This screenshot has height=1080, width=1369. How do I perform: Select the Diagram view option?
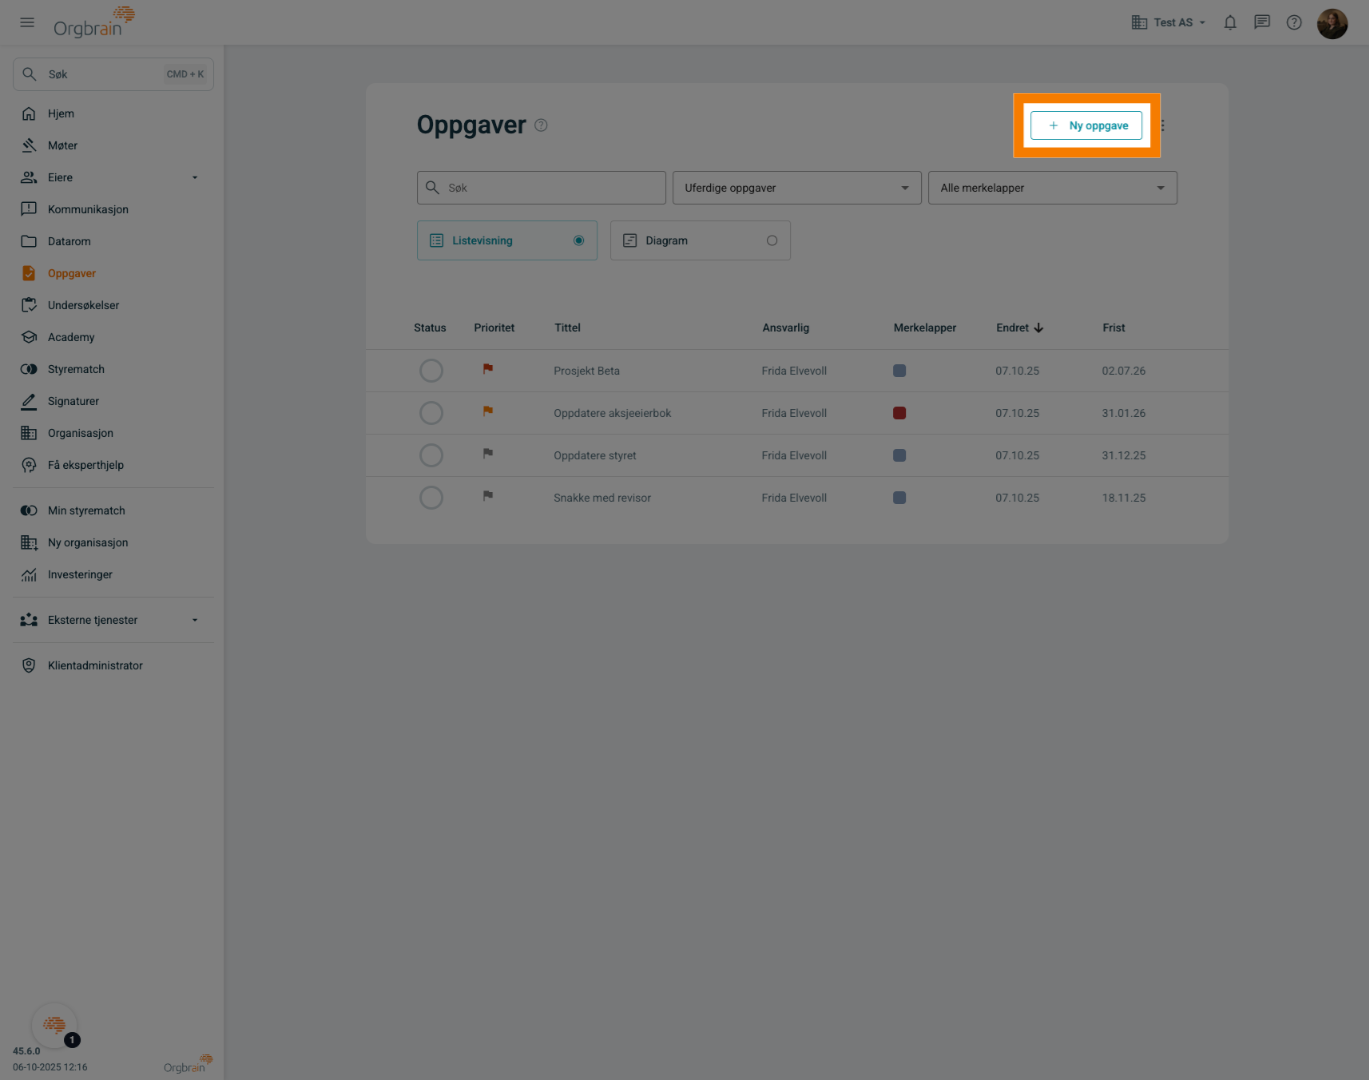coord(700,241)
